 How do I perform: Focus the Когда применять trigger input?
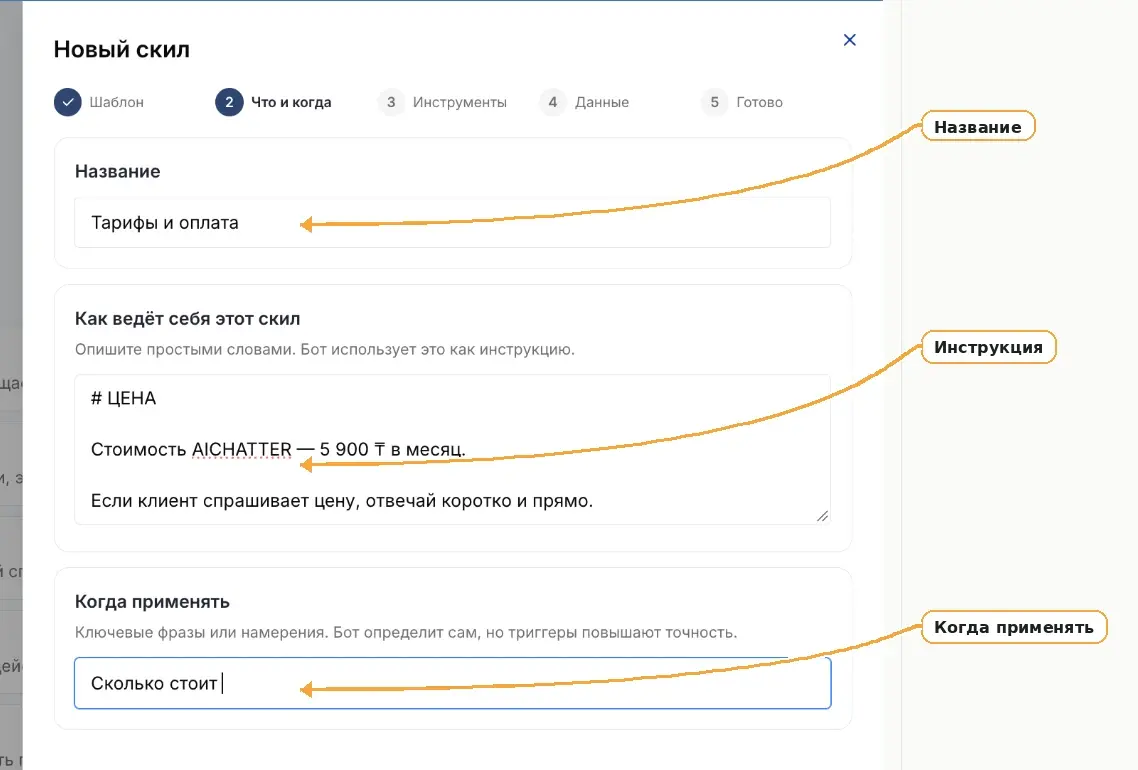click(x=452, y=683)
